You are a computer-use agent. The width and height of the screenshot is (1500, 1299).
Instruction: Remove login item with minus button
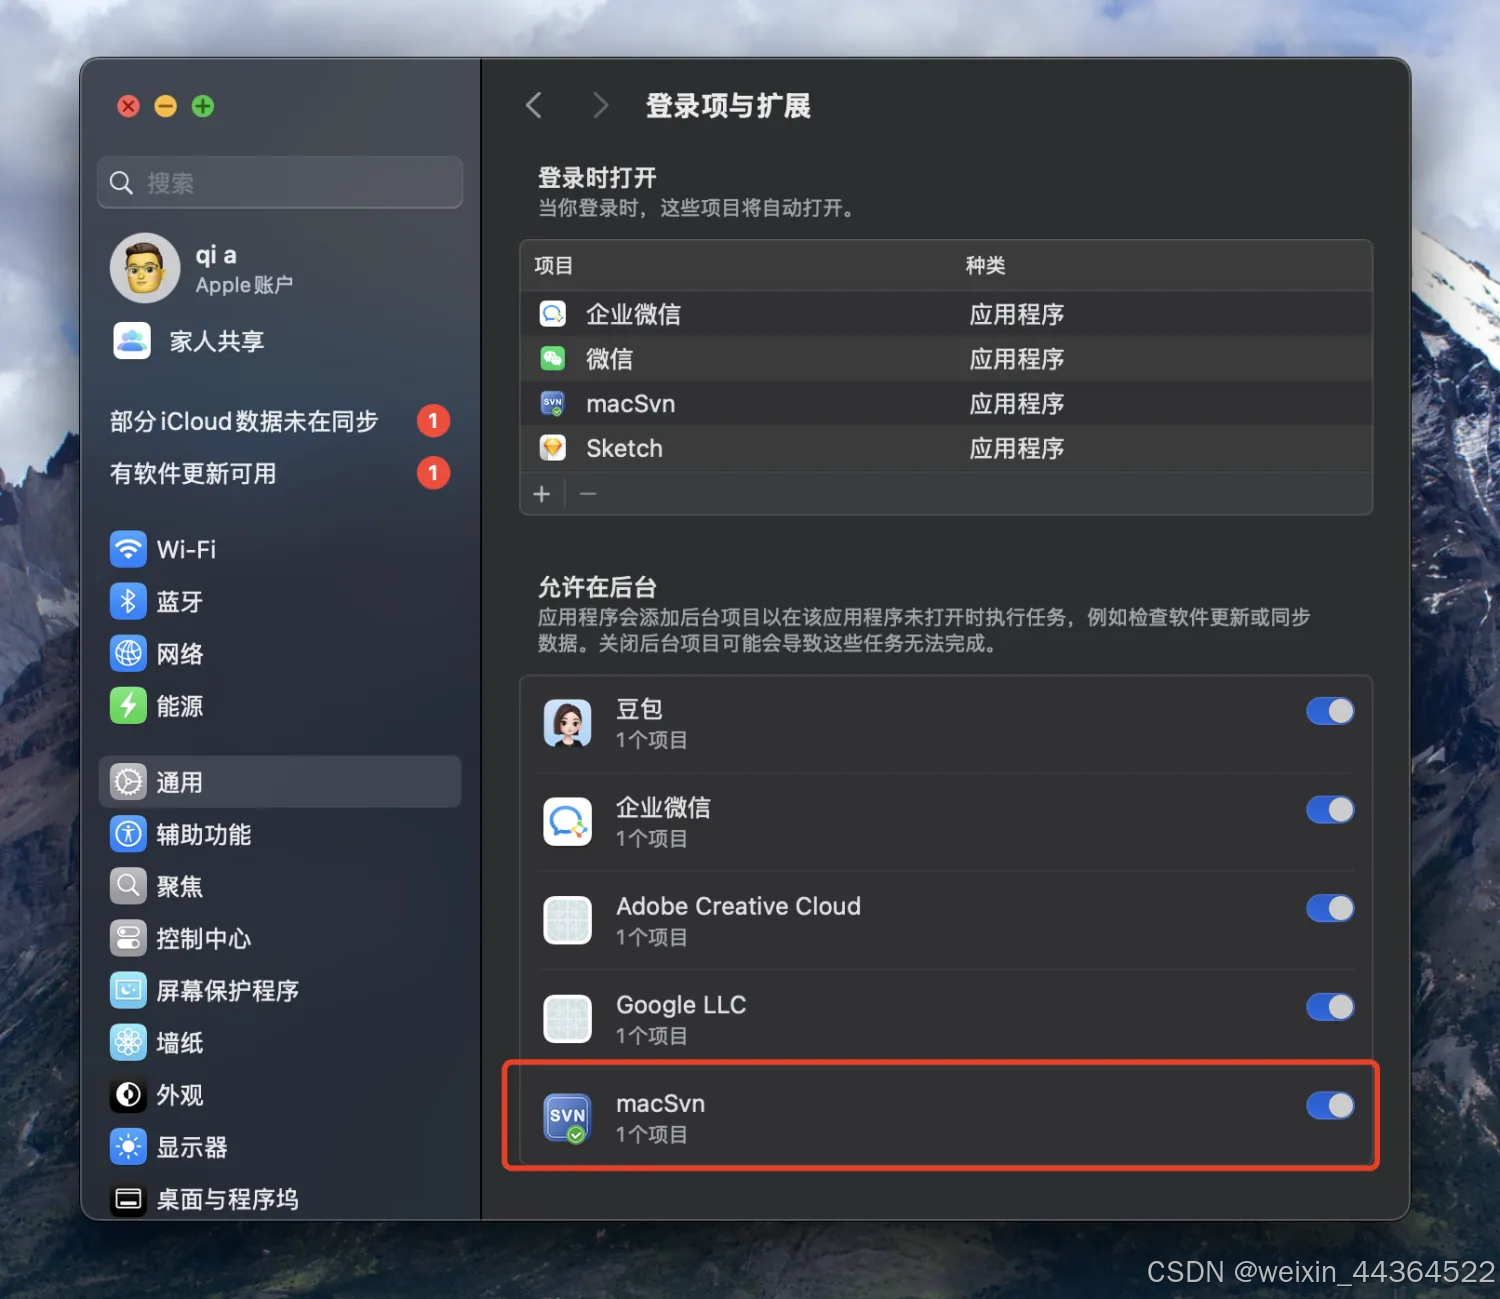(x=588, y=494)
